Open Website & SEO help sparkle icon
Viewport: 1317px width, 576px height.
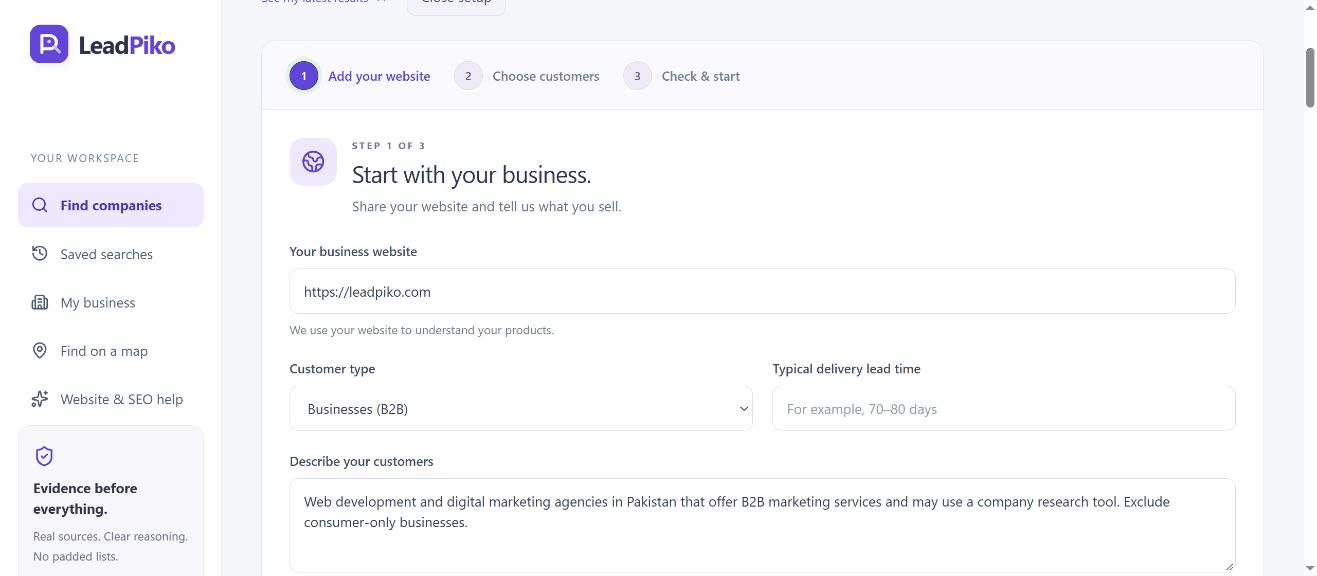[40, 399]
